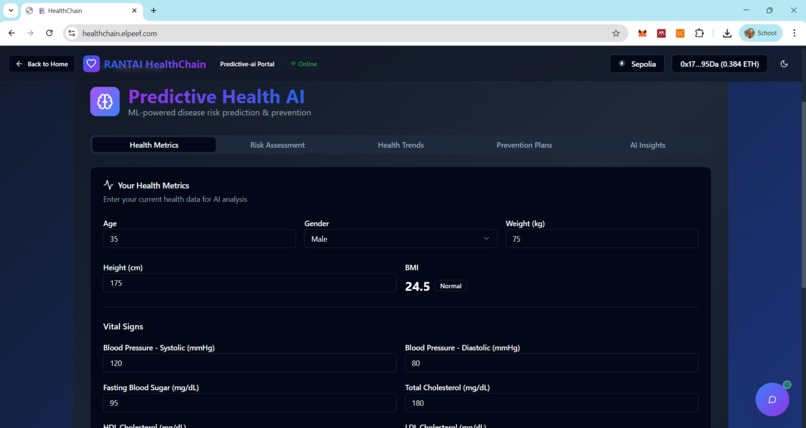
Task: Open the School profile button
Action: [761, 33]
